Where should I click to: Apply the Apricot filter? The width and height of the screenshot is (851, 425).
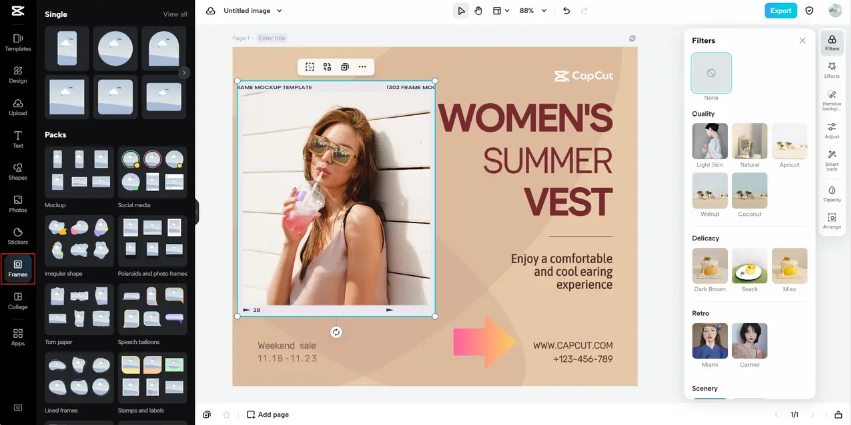789,141
